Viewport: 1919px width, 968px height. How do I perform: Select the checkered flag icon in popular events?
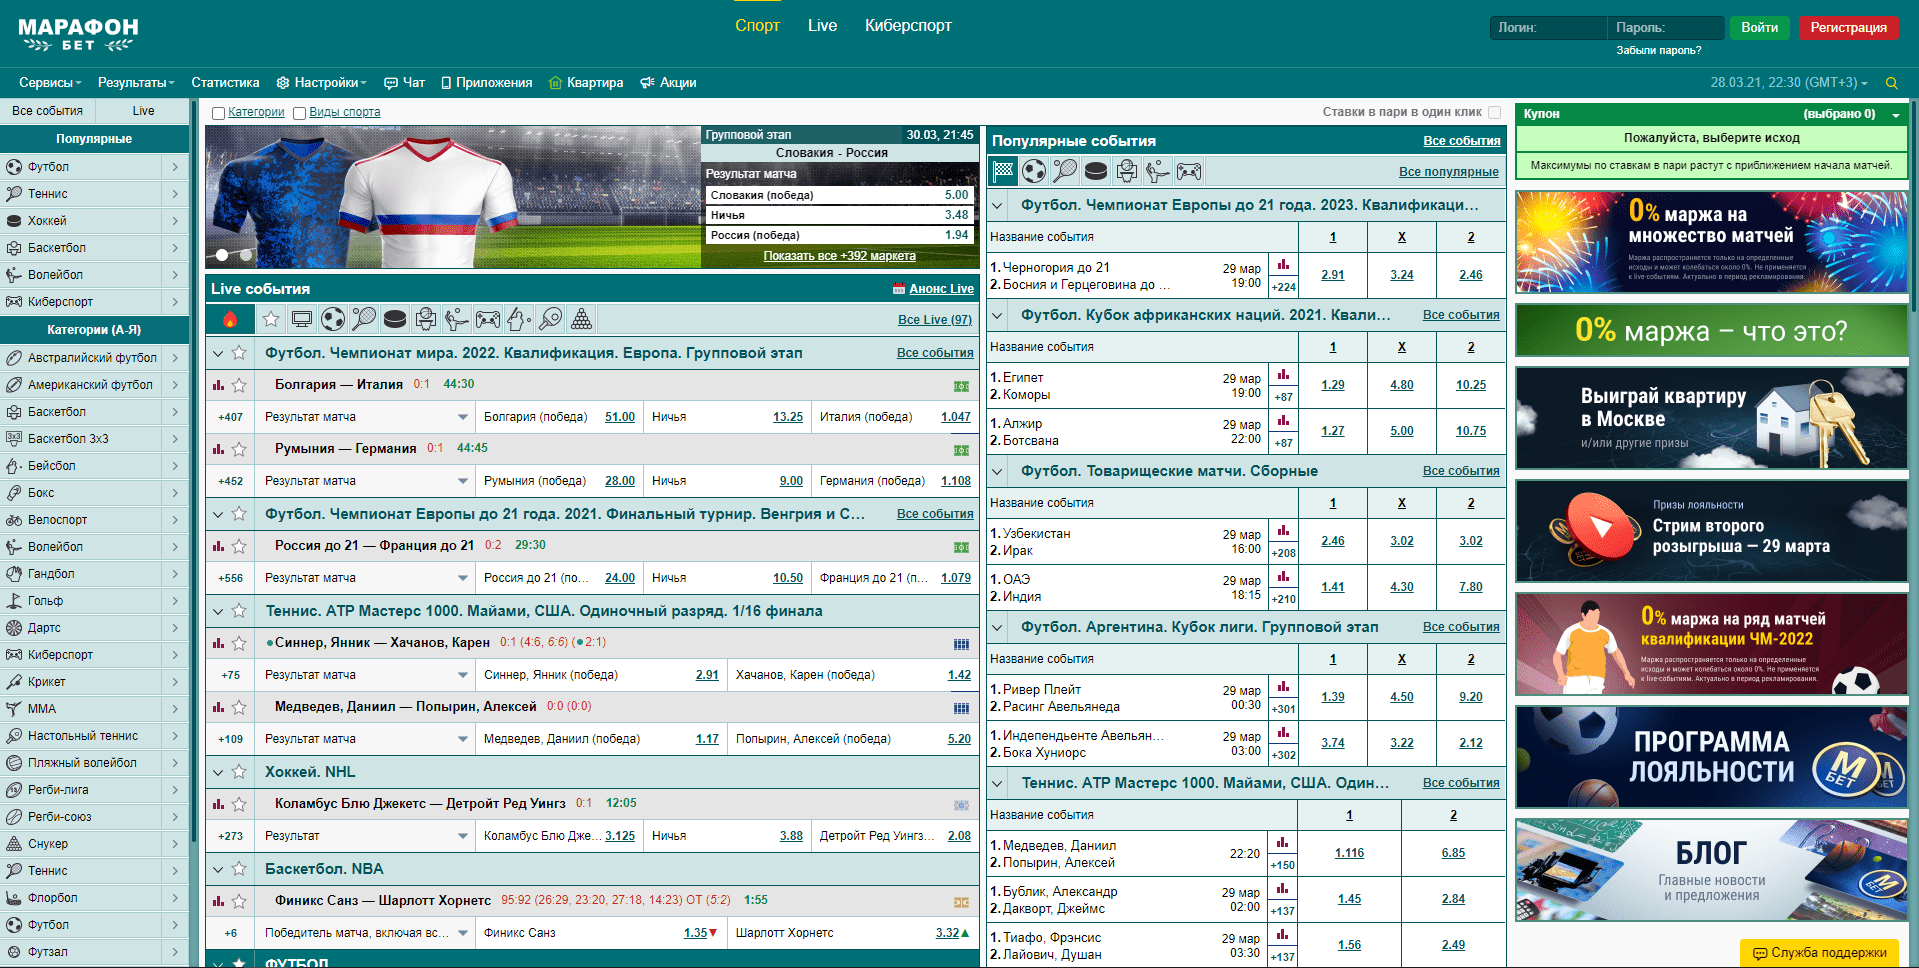(x=1003, y=171)
